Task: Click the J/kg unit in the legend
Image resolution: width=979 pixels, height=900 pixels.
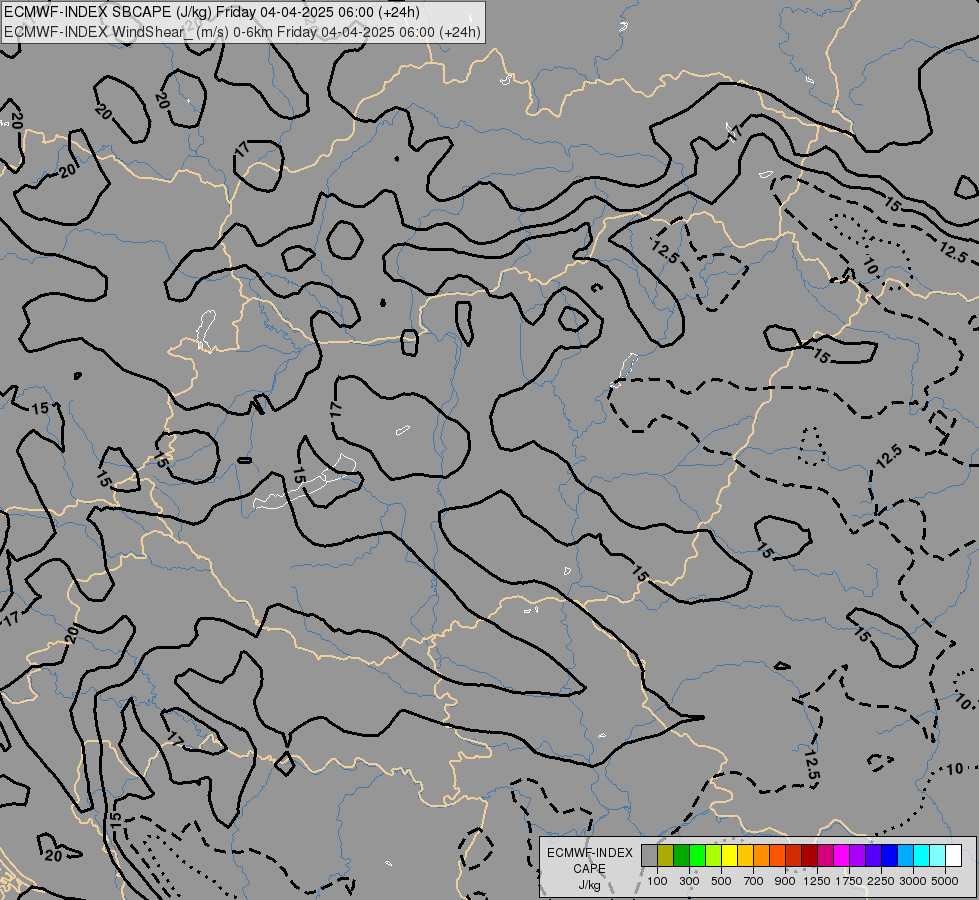Action: (x=589, y=886)
